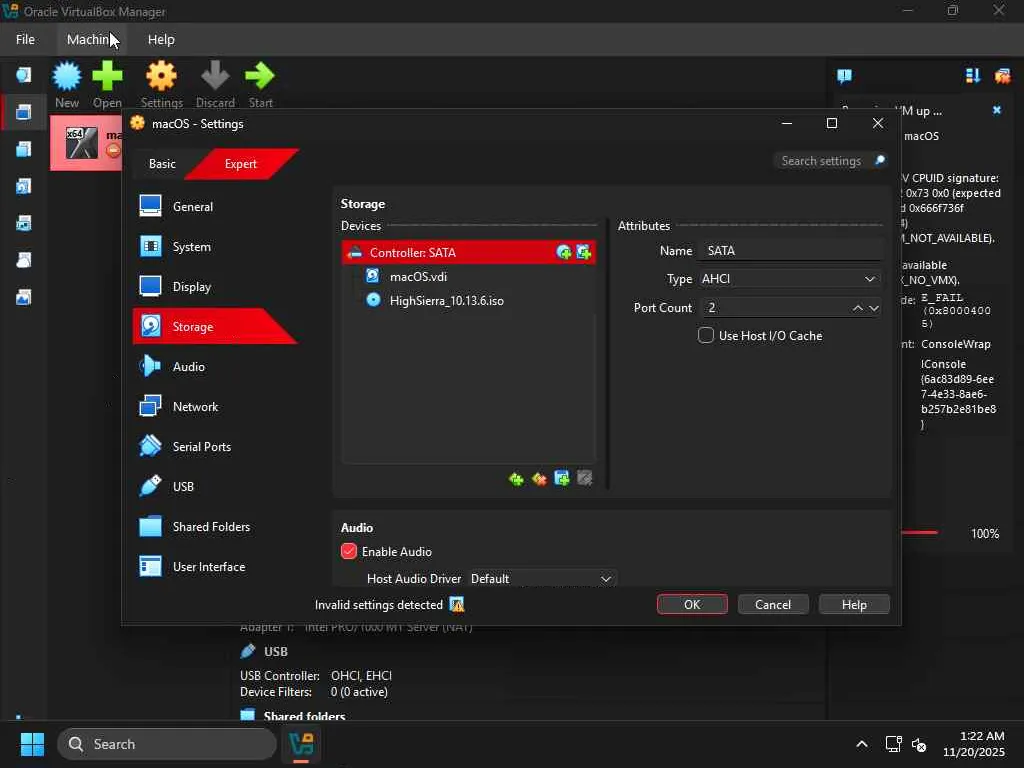1024x768 pixels.
Task: Click the green Open toolbar icon
Action: click(x=107, y=76)
